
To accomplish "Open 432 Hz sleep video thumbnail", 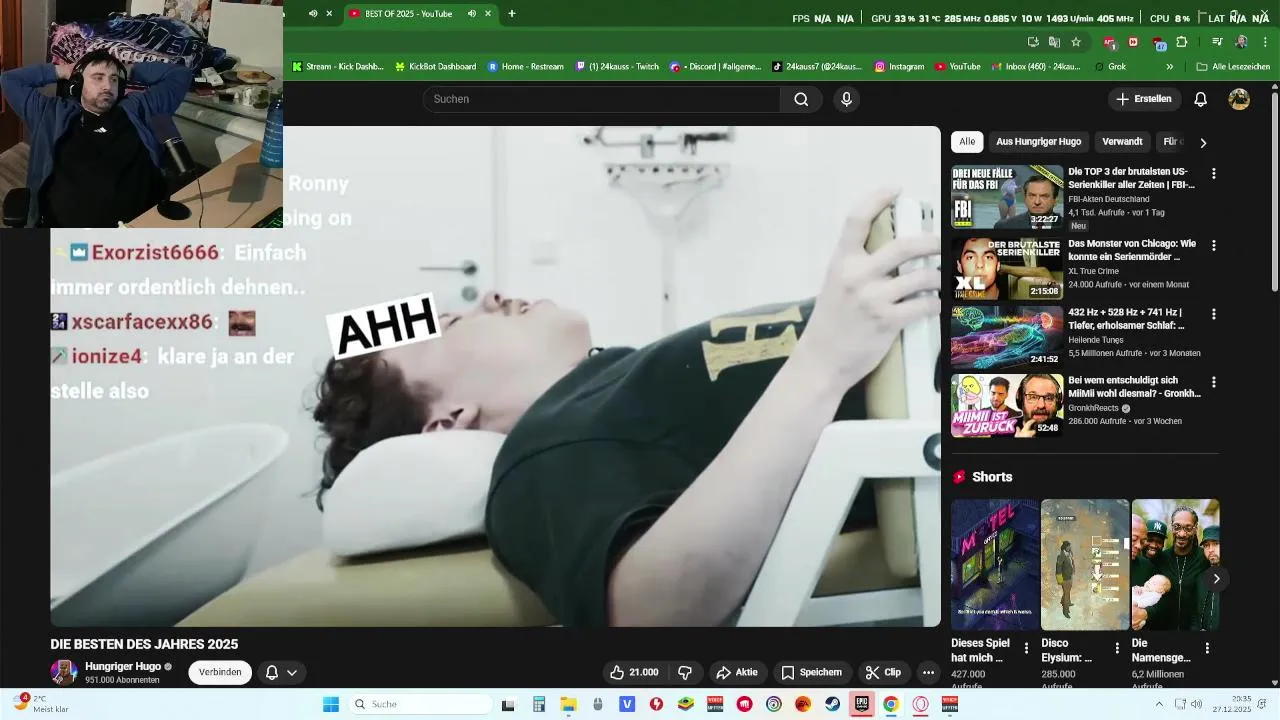I will click(x=1007, y=338).
